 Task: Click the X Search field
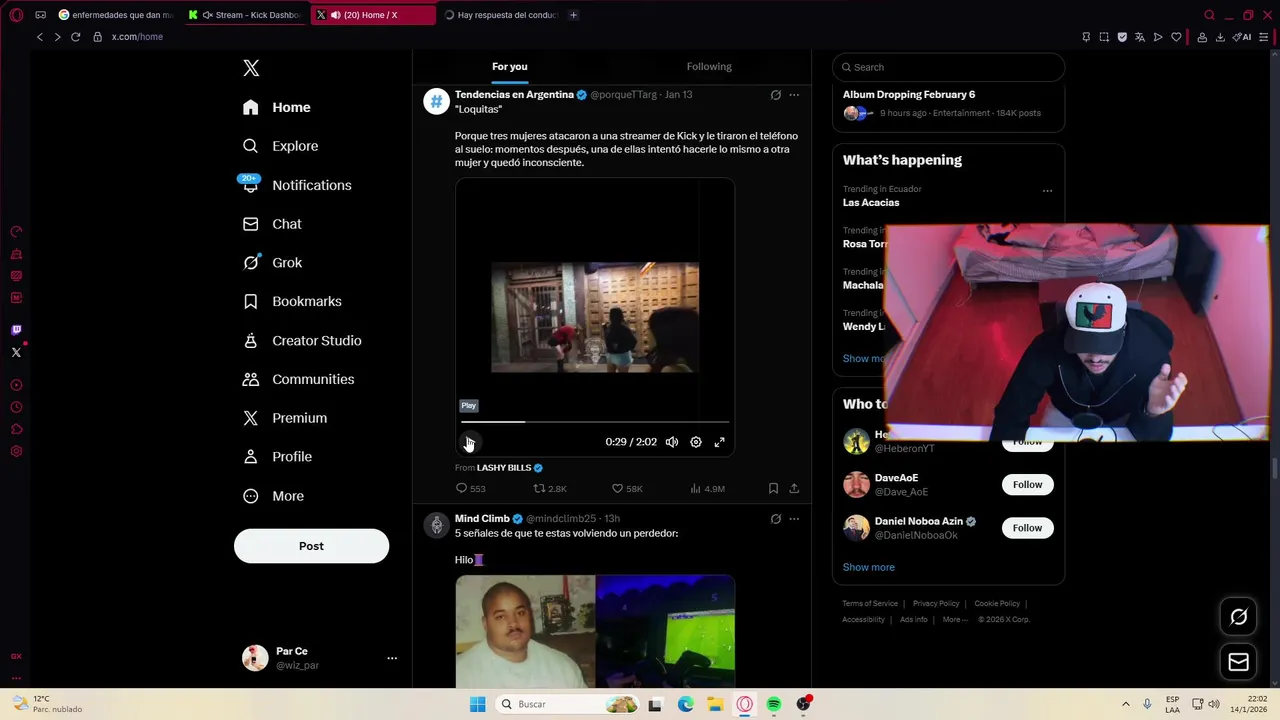click(948, 67)
